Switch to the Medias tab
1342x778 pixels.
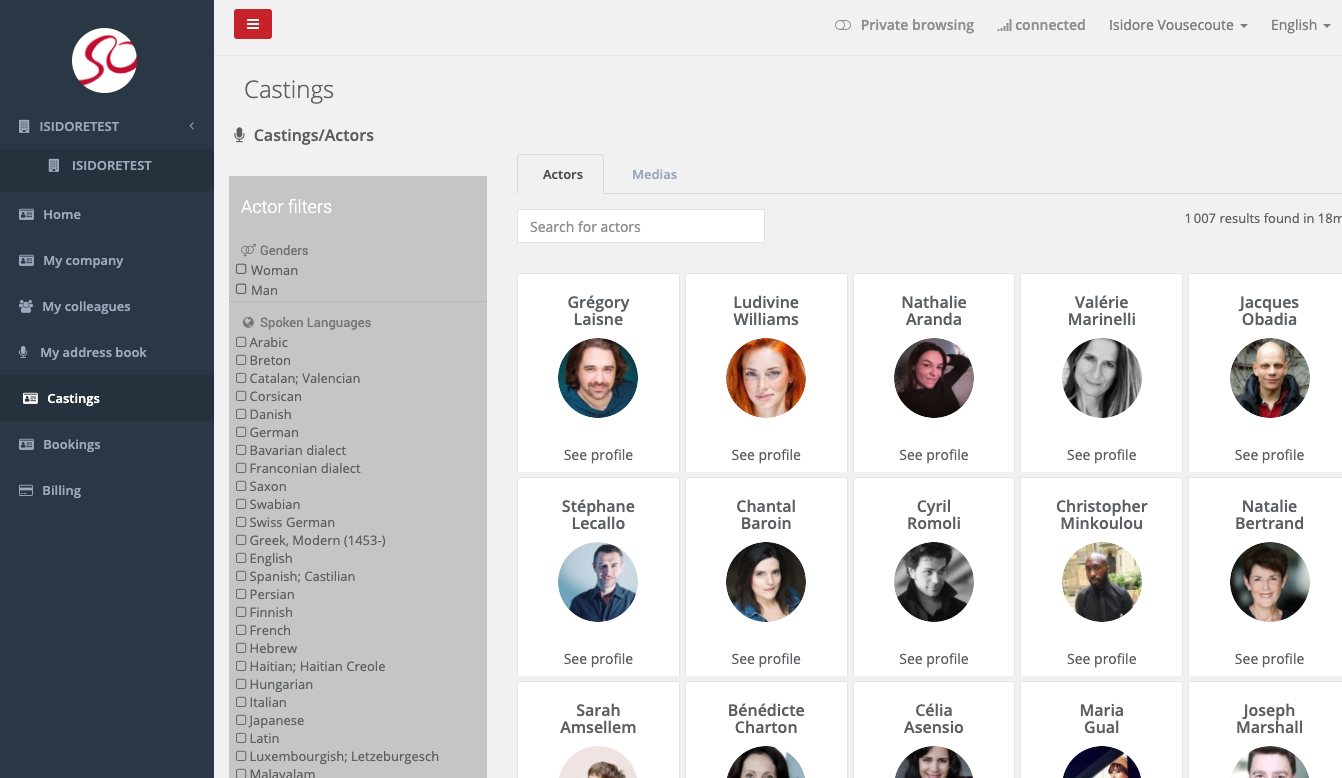[654, 174]
